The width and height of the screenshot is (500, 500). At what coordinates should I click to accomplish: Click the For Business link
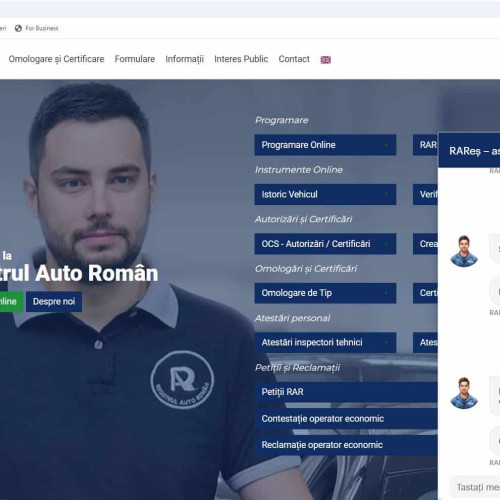pyautogui.click(x=42, y=28)
